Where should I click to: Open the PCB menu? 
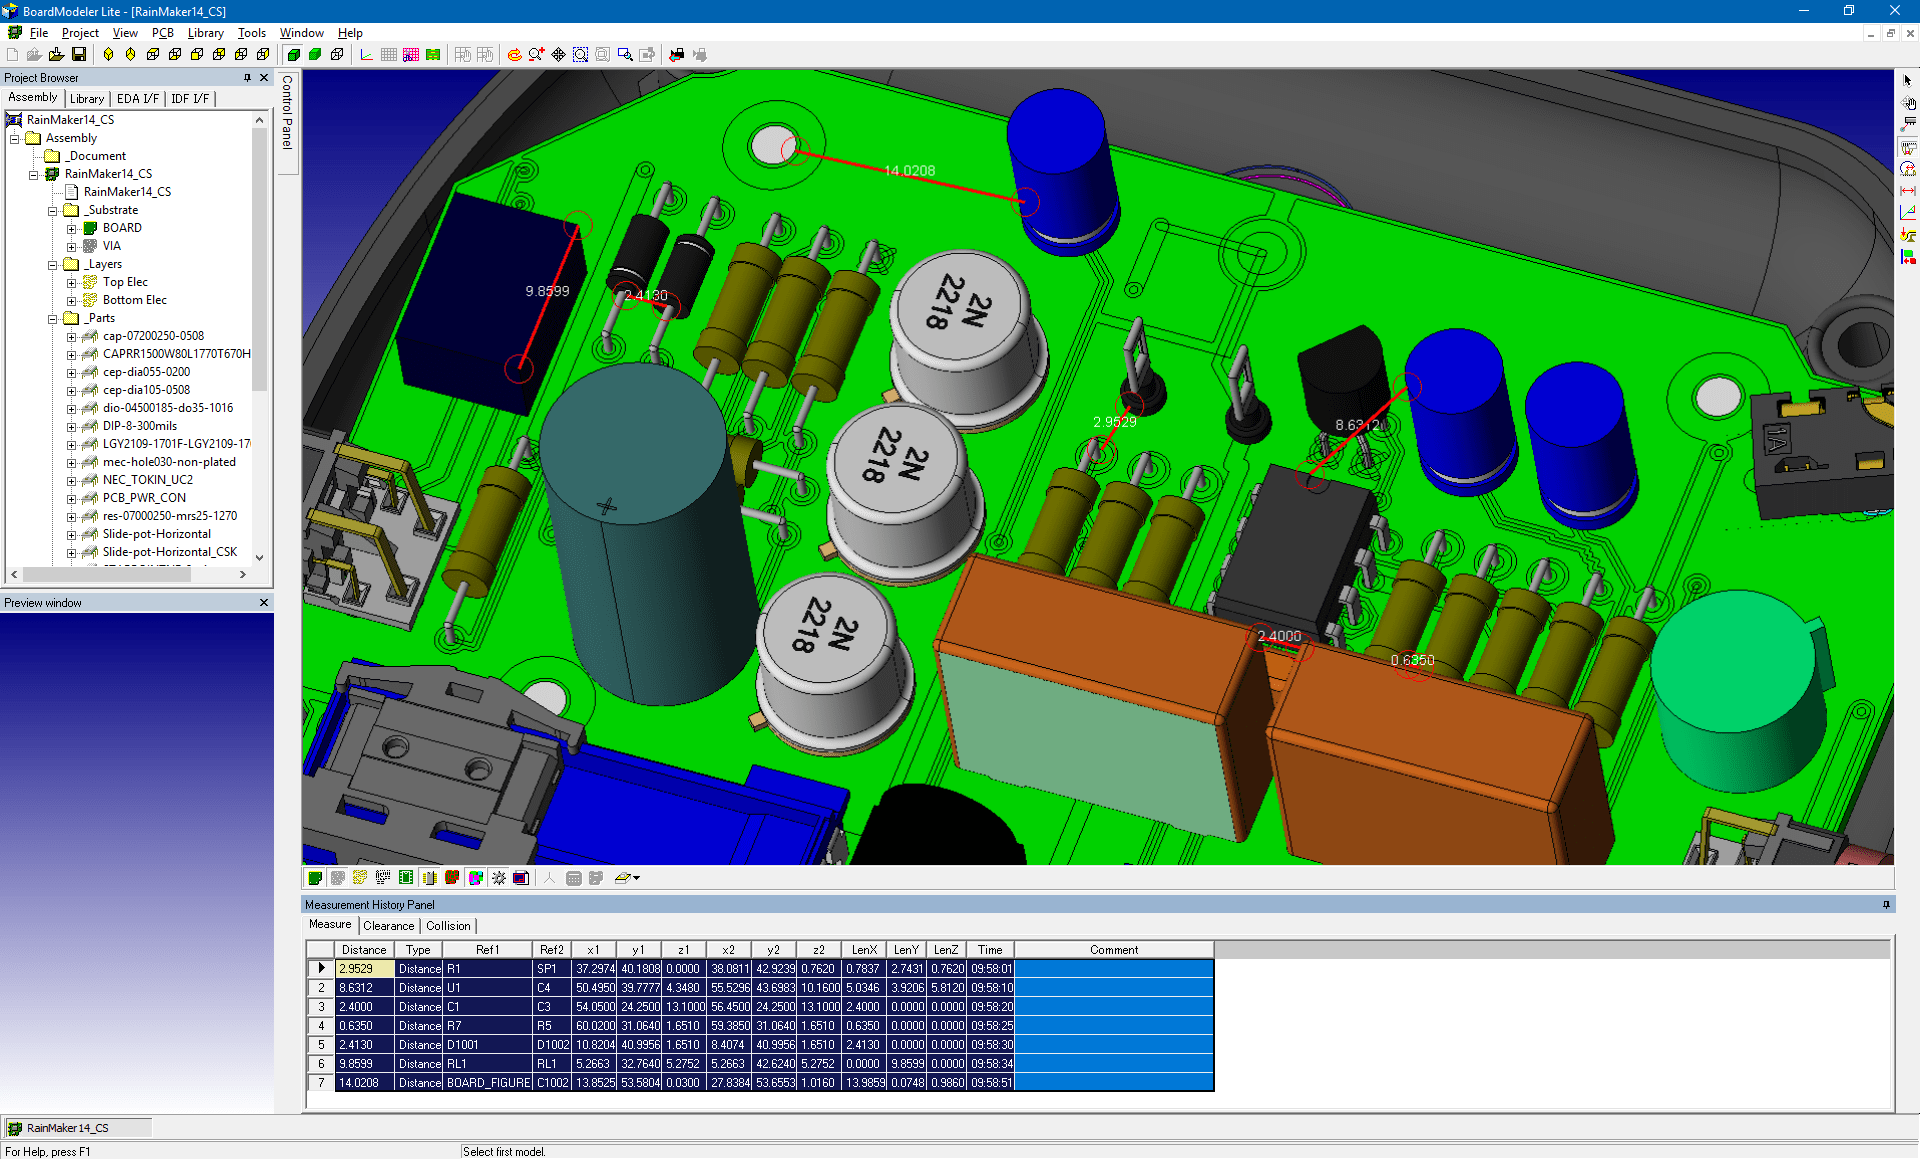pos(162,33)
